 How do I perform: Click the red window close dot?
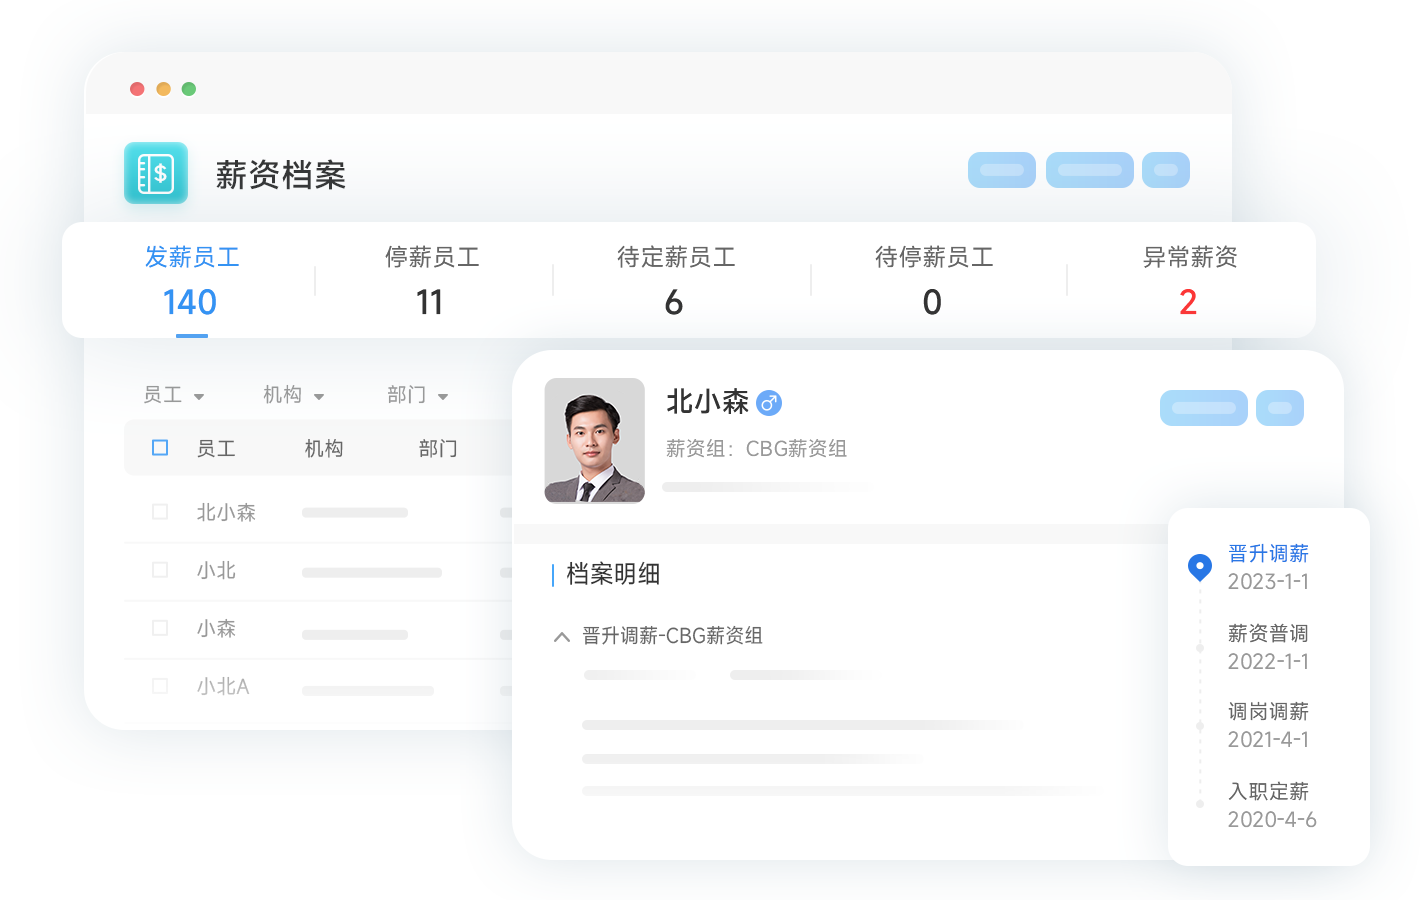tap(137, 89)
